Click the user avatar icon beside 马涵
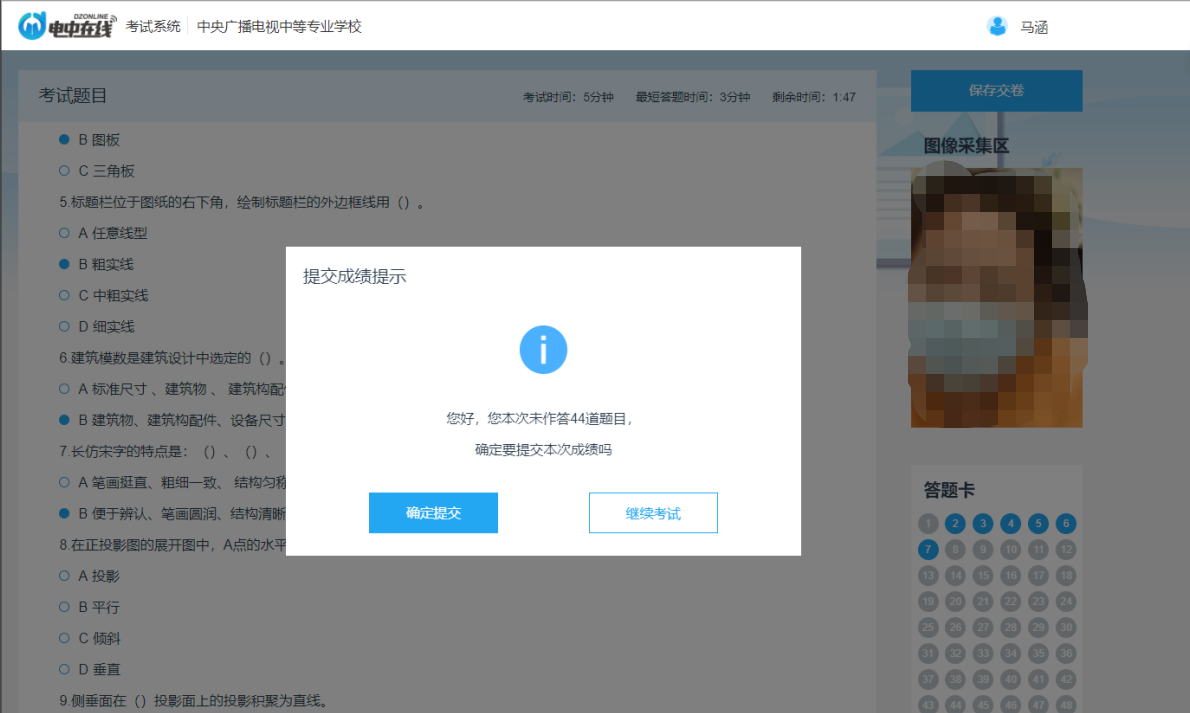Image resolution: width=1190 pixels, height=713 pixels. click(998, 26)
